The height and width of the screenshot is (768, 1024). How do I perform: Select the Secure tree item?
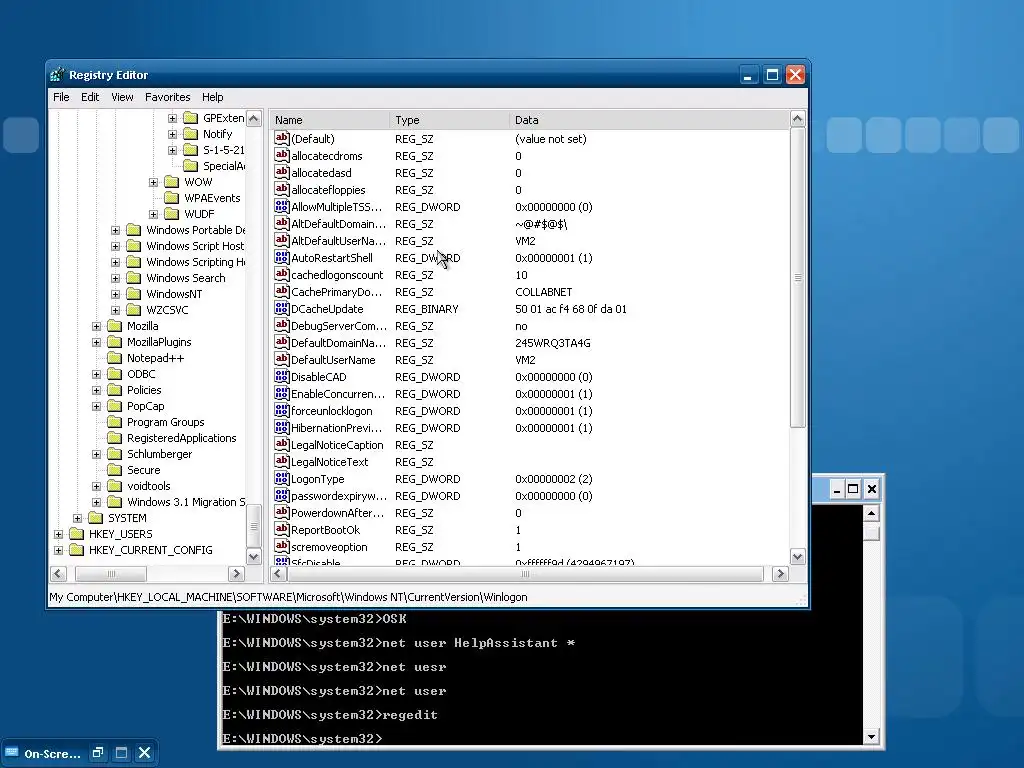(x=144, y=470)
